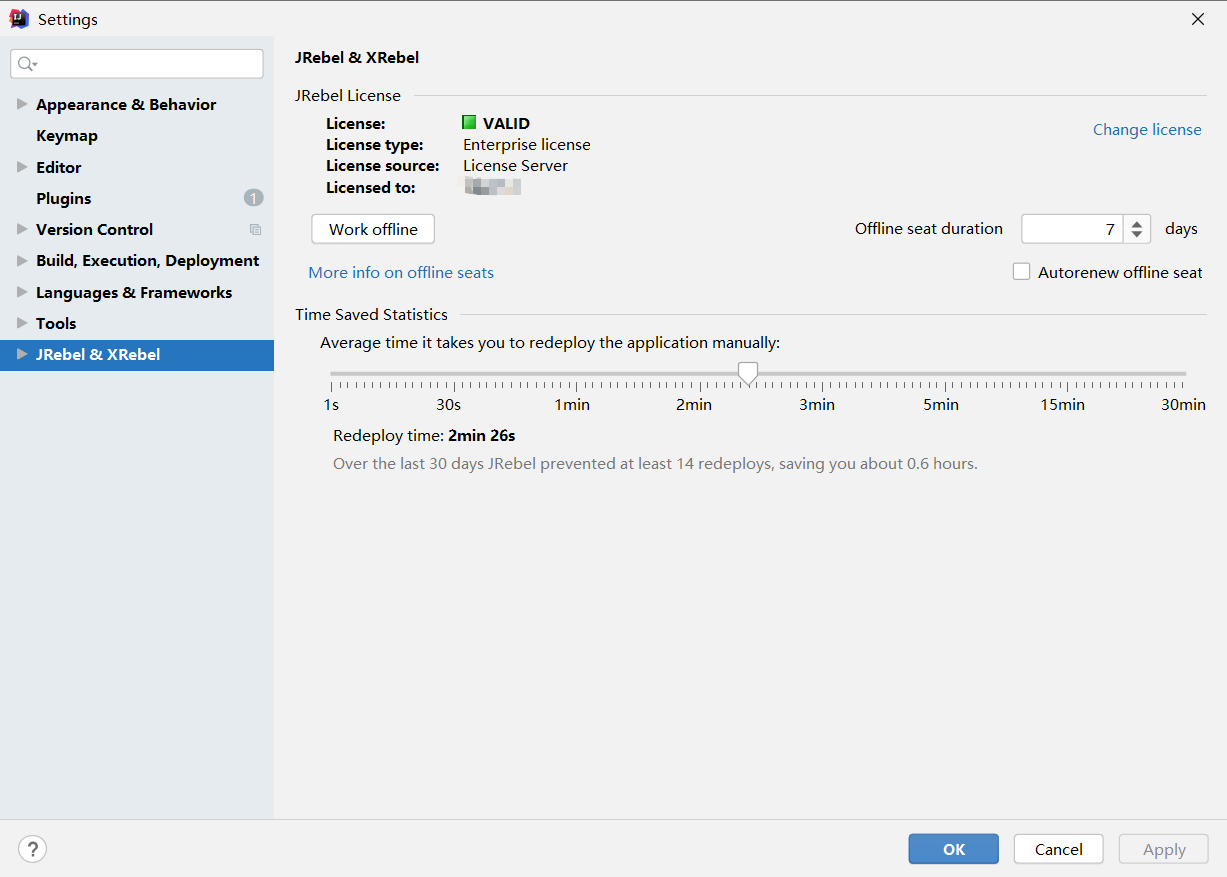Select JRebel & XRebel settings entry

[137, 355]
